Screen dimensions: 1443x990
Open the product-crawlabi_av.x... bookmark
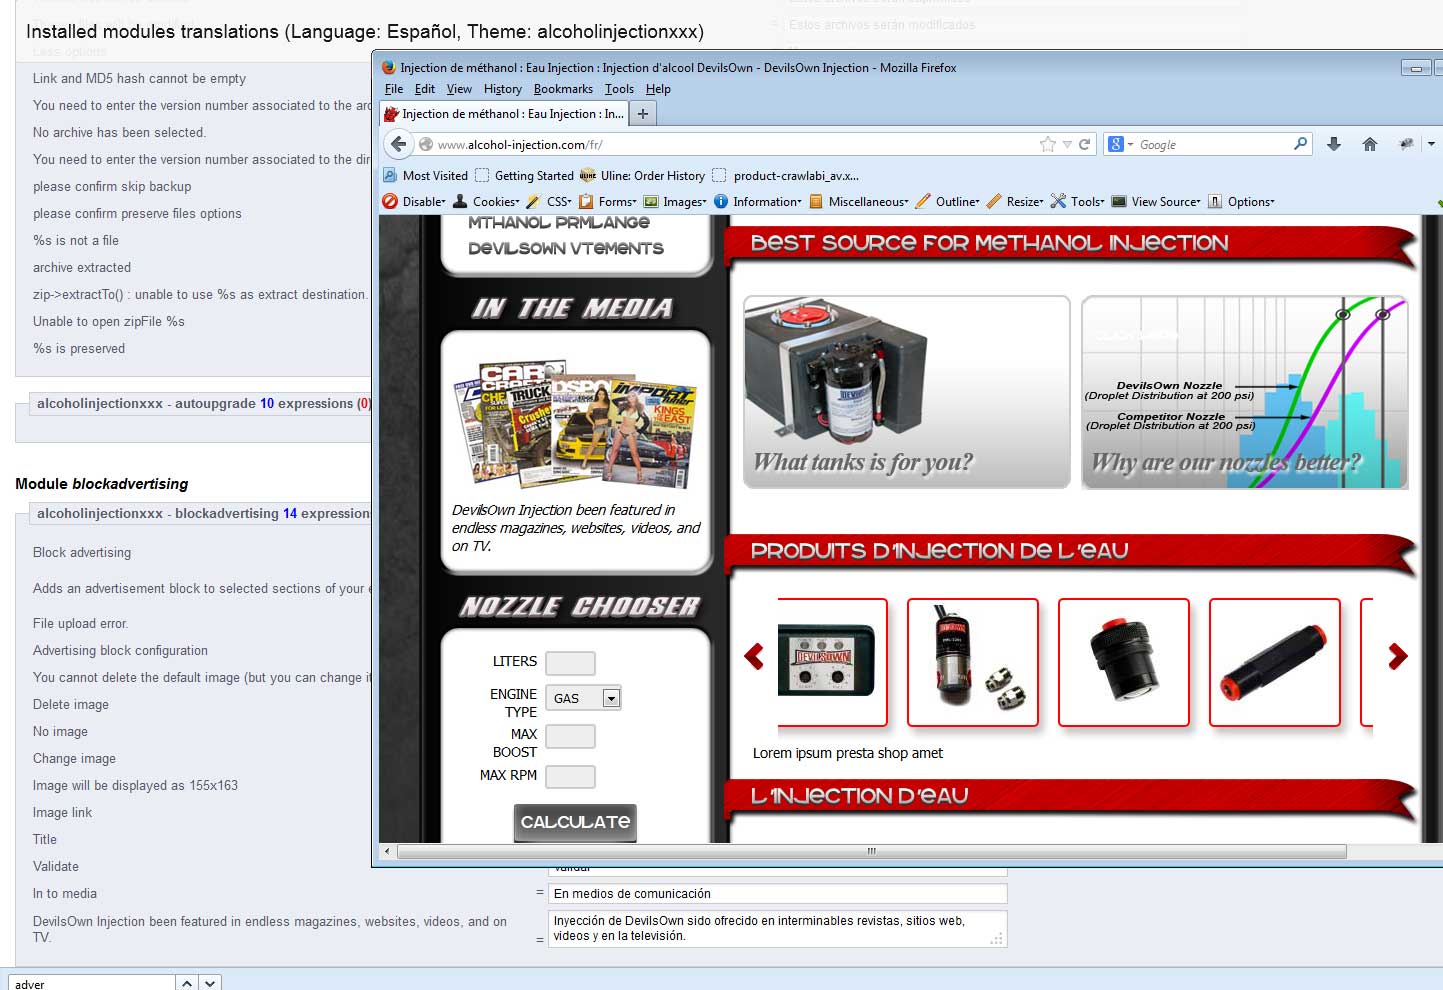click(786, 175)
